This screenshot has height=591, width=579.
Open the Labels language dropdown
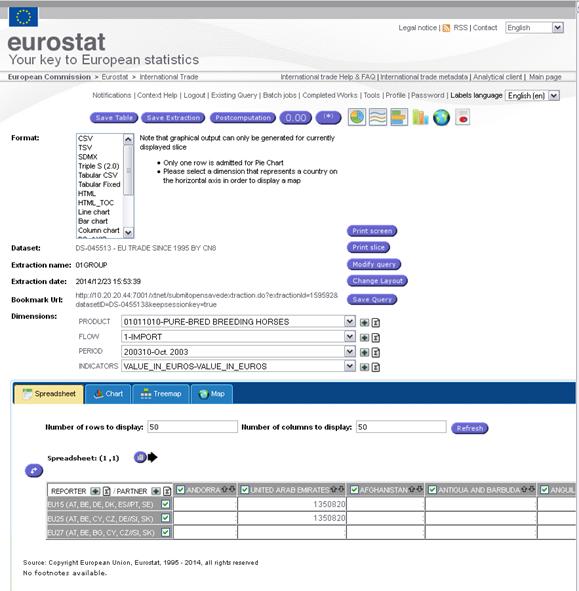click(532, 96)
